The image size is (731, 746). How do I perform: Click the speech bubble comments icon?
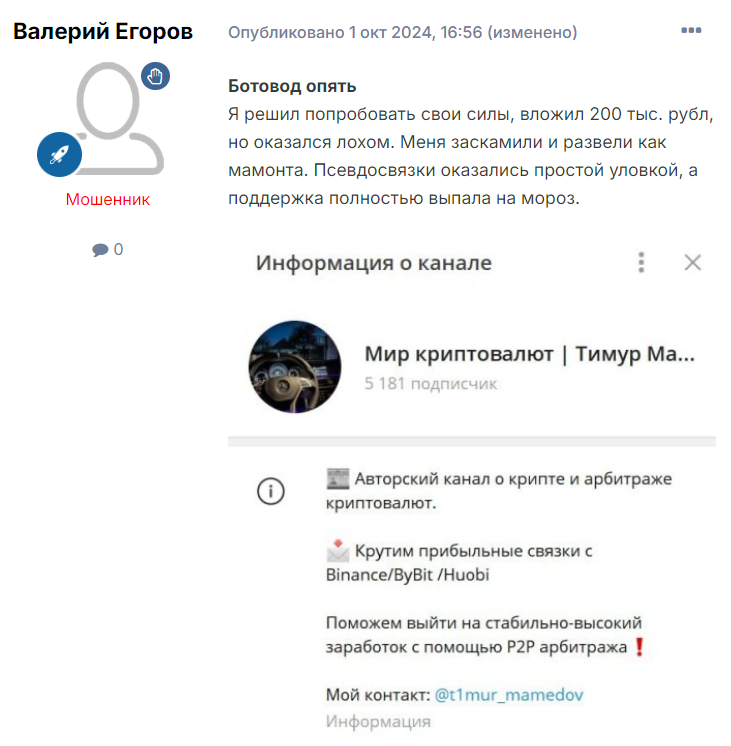100,250
